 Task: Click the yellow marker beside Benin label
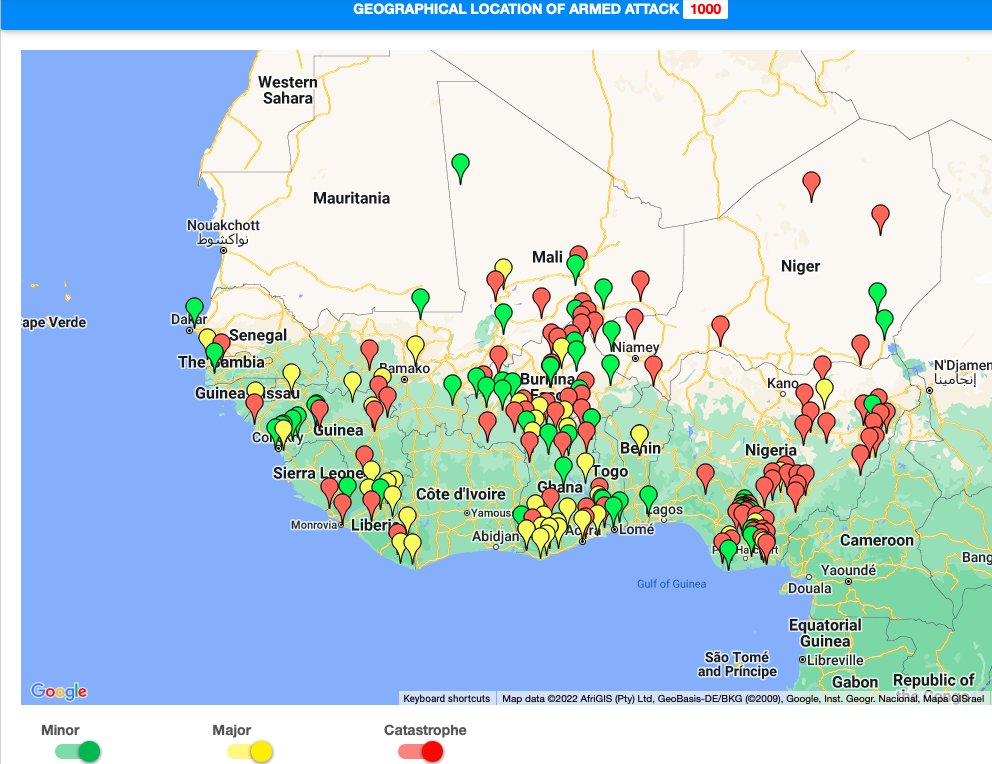640,436
